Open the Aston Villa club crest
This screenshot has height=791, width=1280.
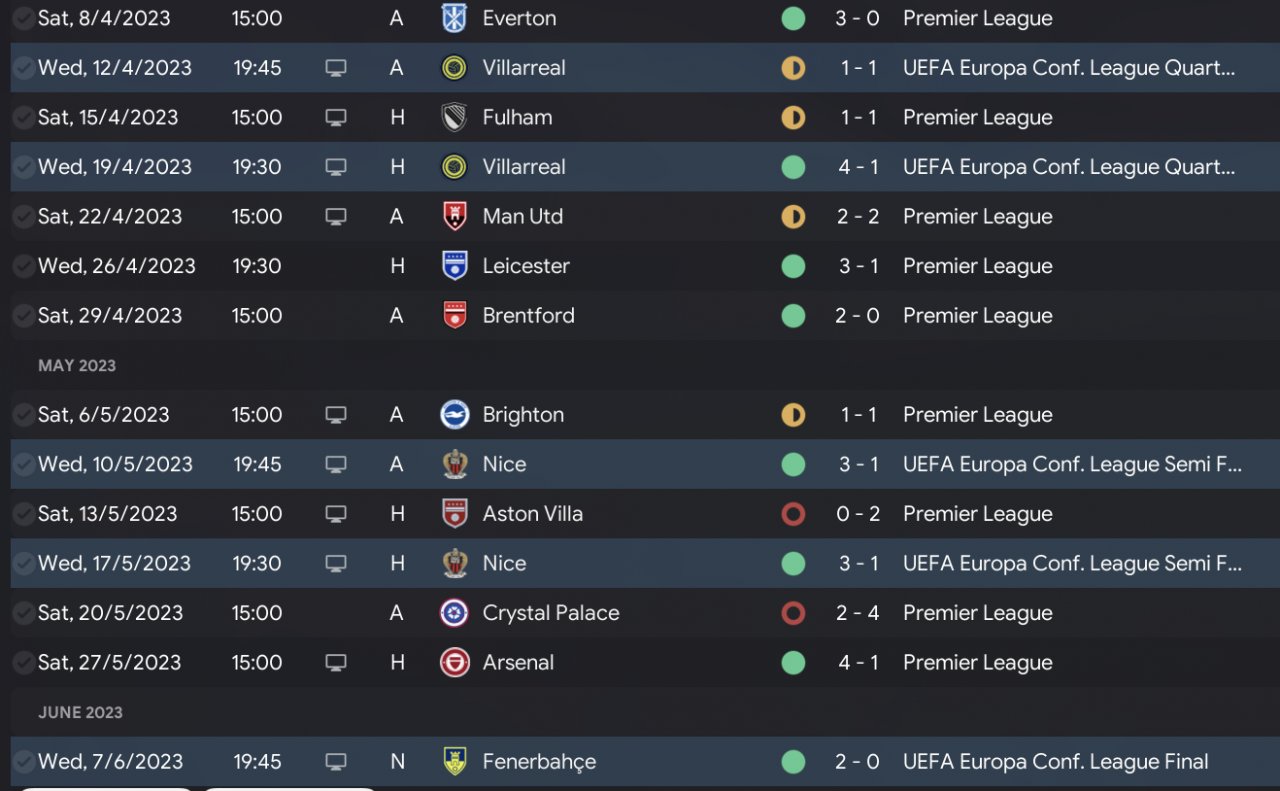[454, 514]
